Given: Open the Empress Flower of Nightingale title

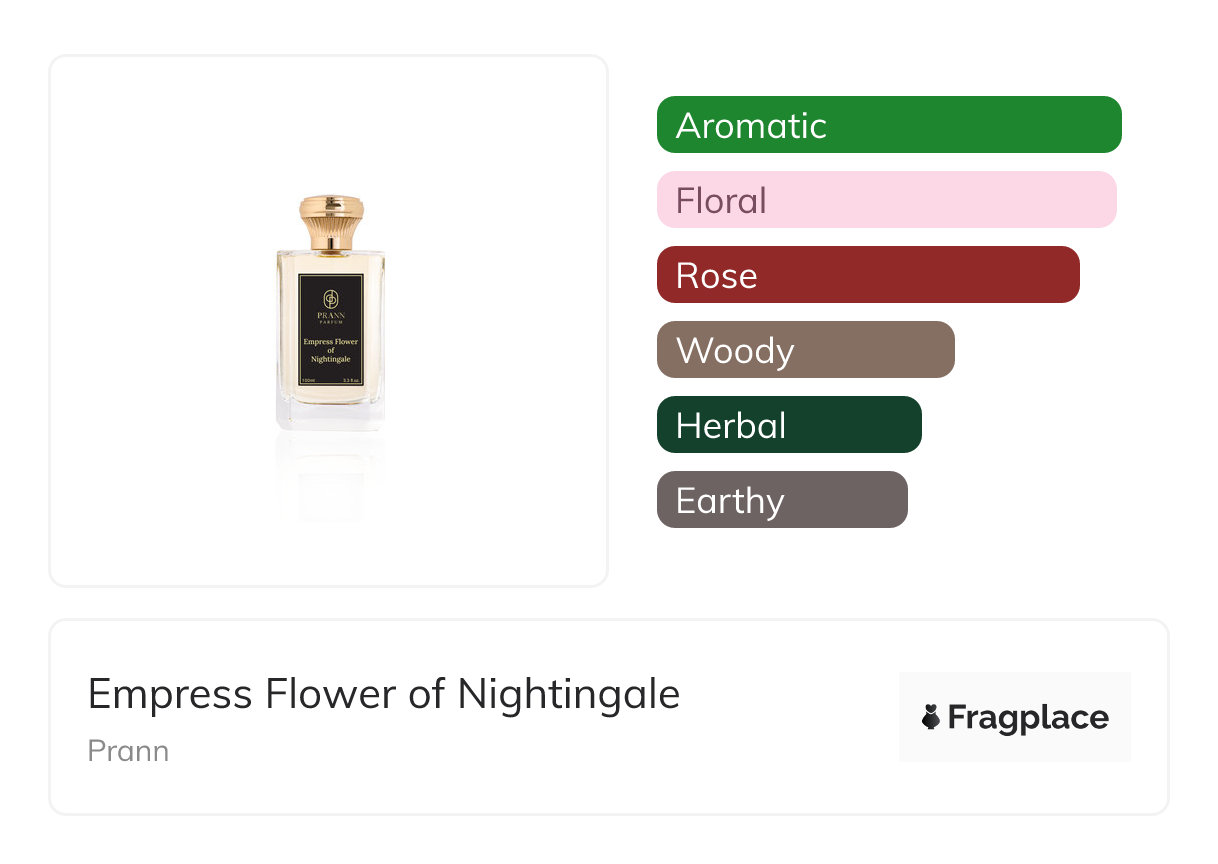Looking at the screenshot, I should [x=384, y=694].
